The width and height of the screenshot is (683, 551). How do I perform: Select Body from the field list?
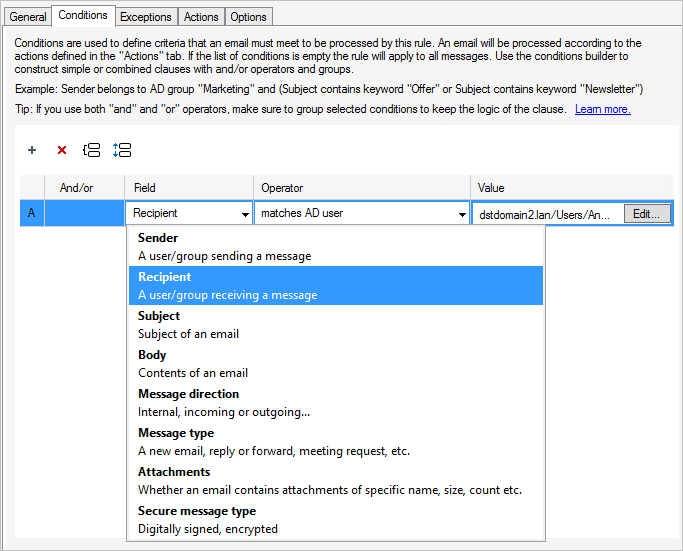336,364
